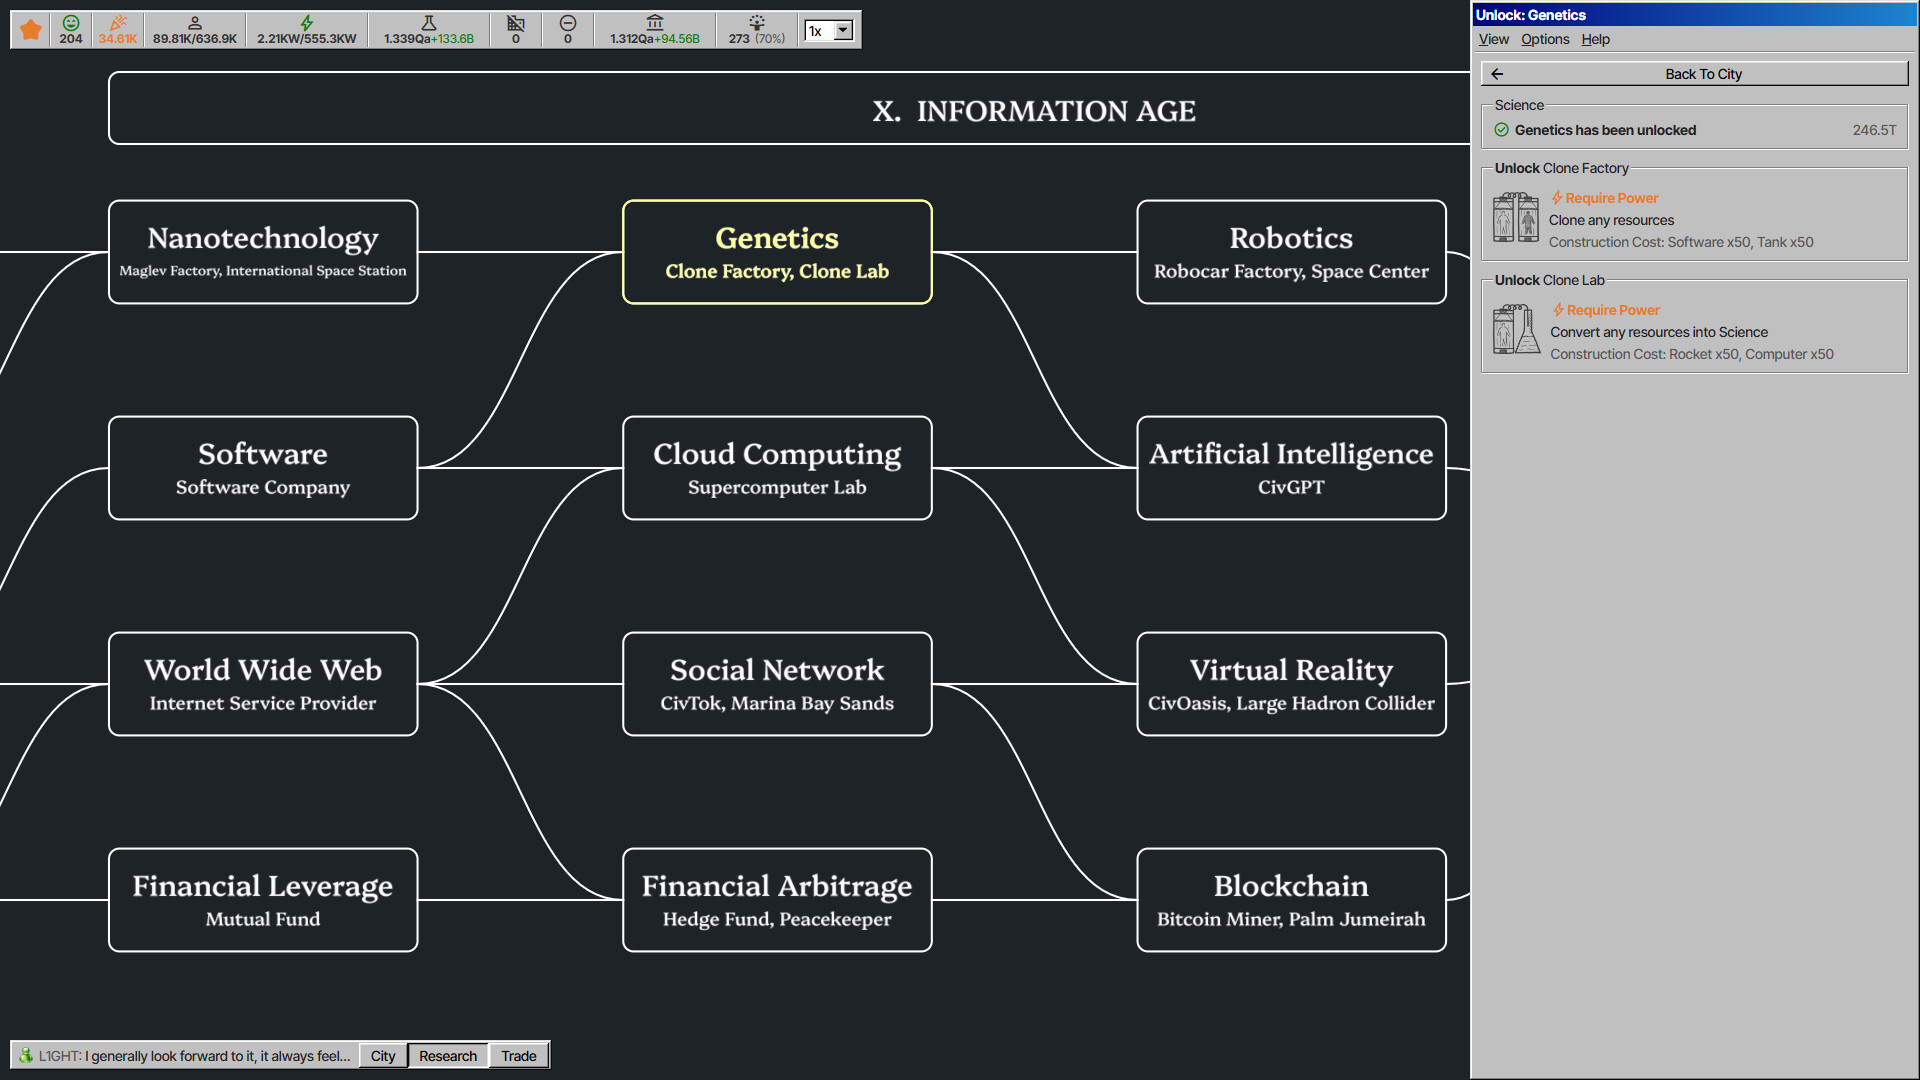Click the Clone Factory building icon
This screenshot has width=1920, height=1080.
point(1515,216)
